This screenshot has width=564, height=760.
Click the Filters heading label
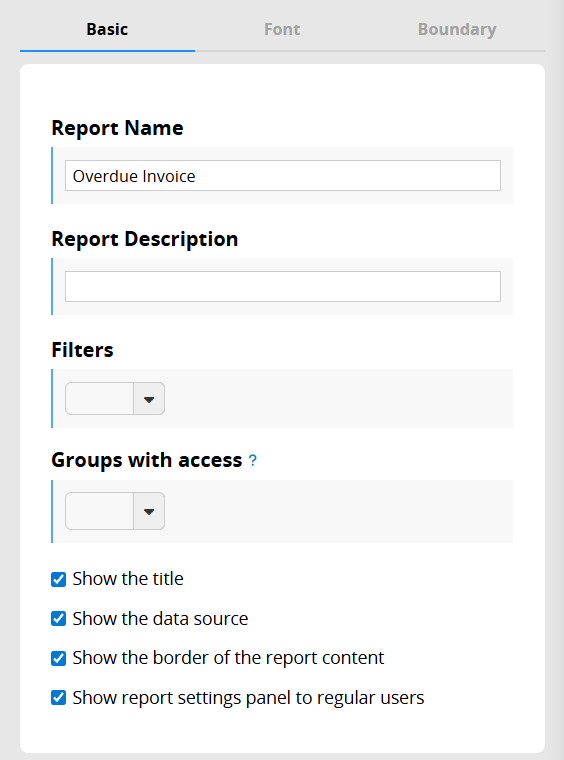pyautogui.click(x=82, y=350)
